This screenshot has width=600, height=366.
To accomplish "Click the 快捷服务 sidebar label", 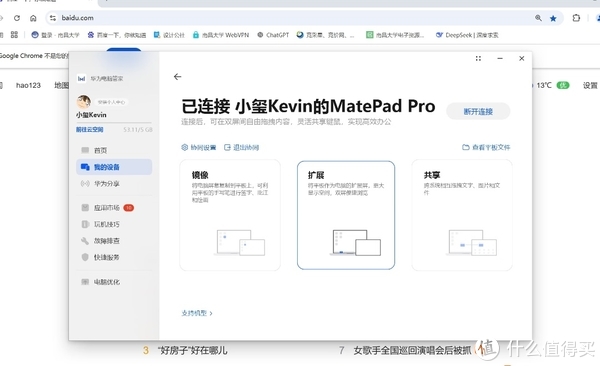I will click(x=107, y=257).
